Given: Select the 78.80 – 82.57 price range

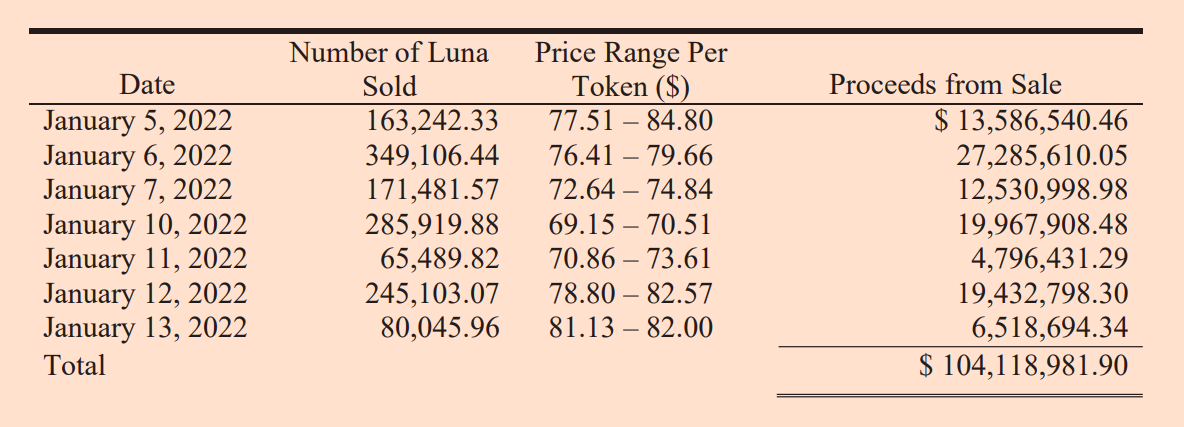Looking at the screenshot, I should 631,294.
